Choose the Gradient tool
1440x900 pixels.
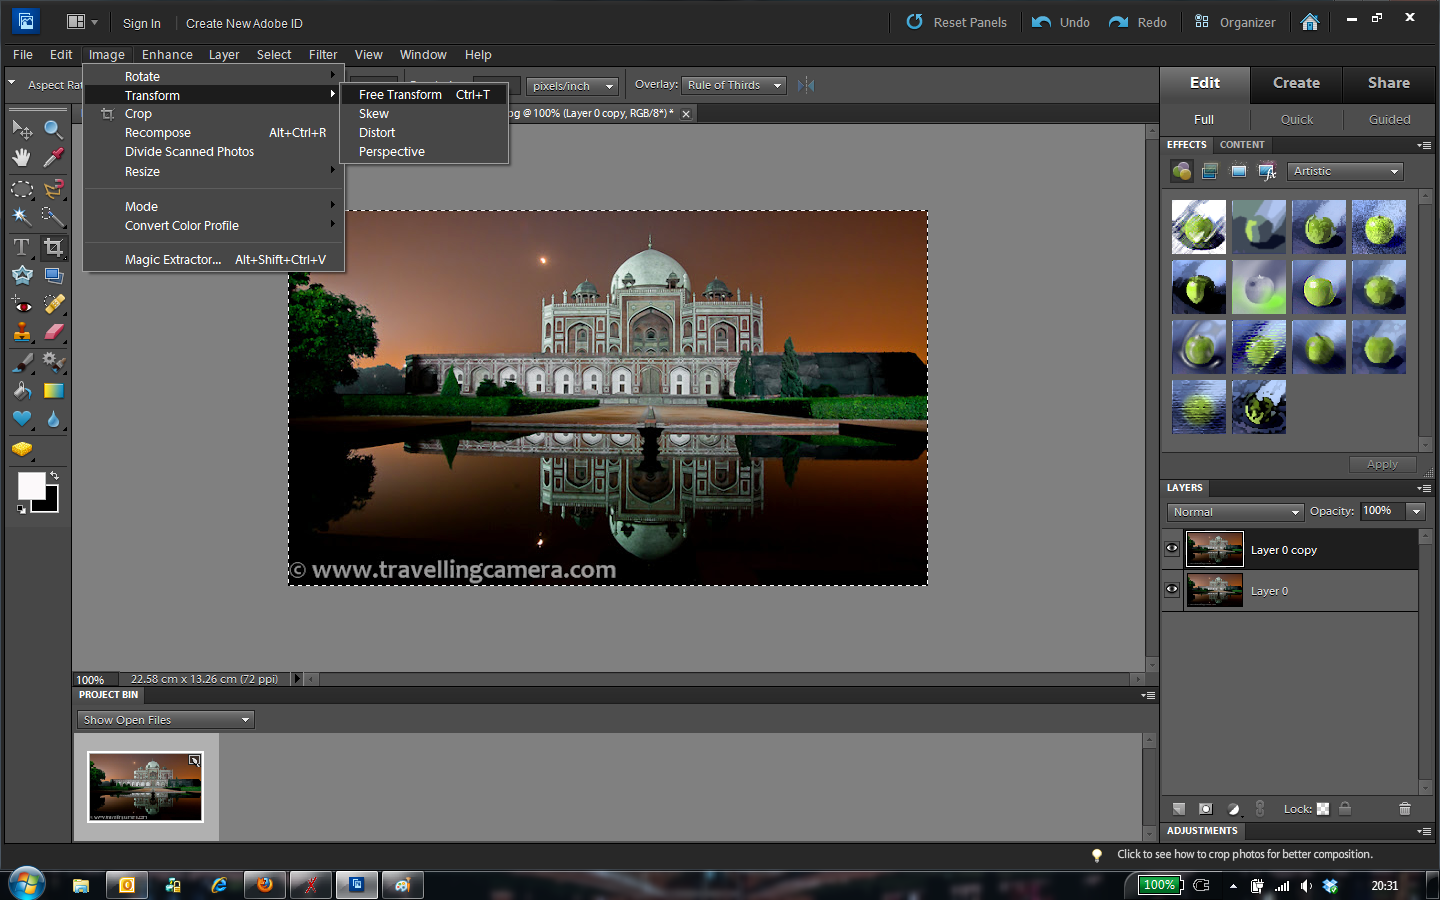coord(54,390)
